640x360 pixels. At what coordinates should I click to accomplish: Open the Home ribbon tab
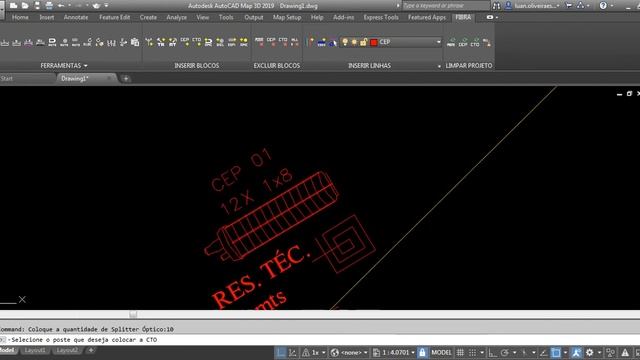pos(20,17)
